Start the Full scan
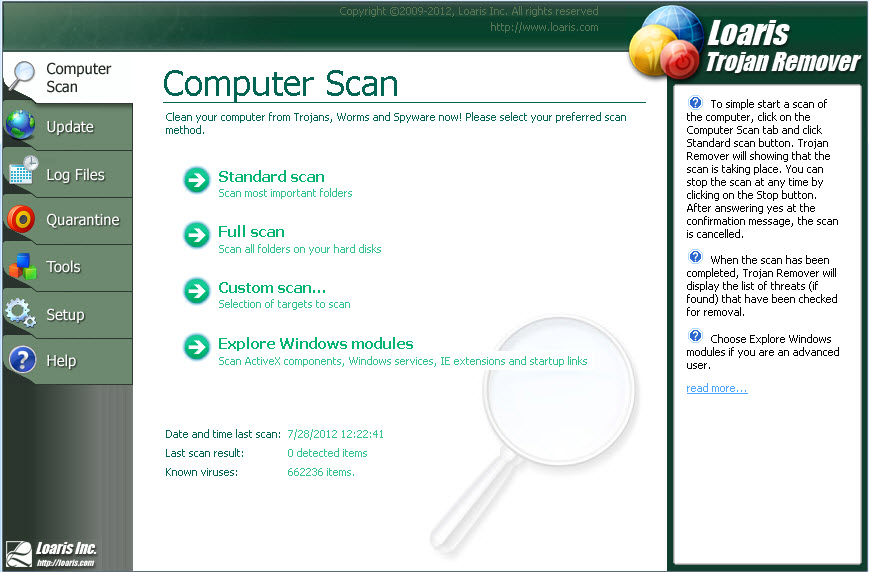 pyautogui.click(x=251, y=232)
